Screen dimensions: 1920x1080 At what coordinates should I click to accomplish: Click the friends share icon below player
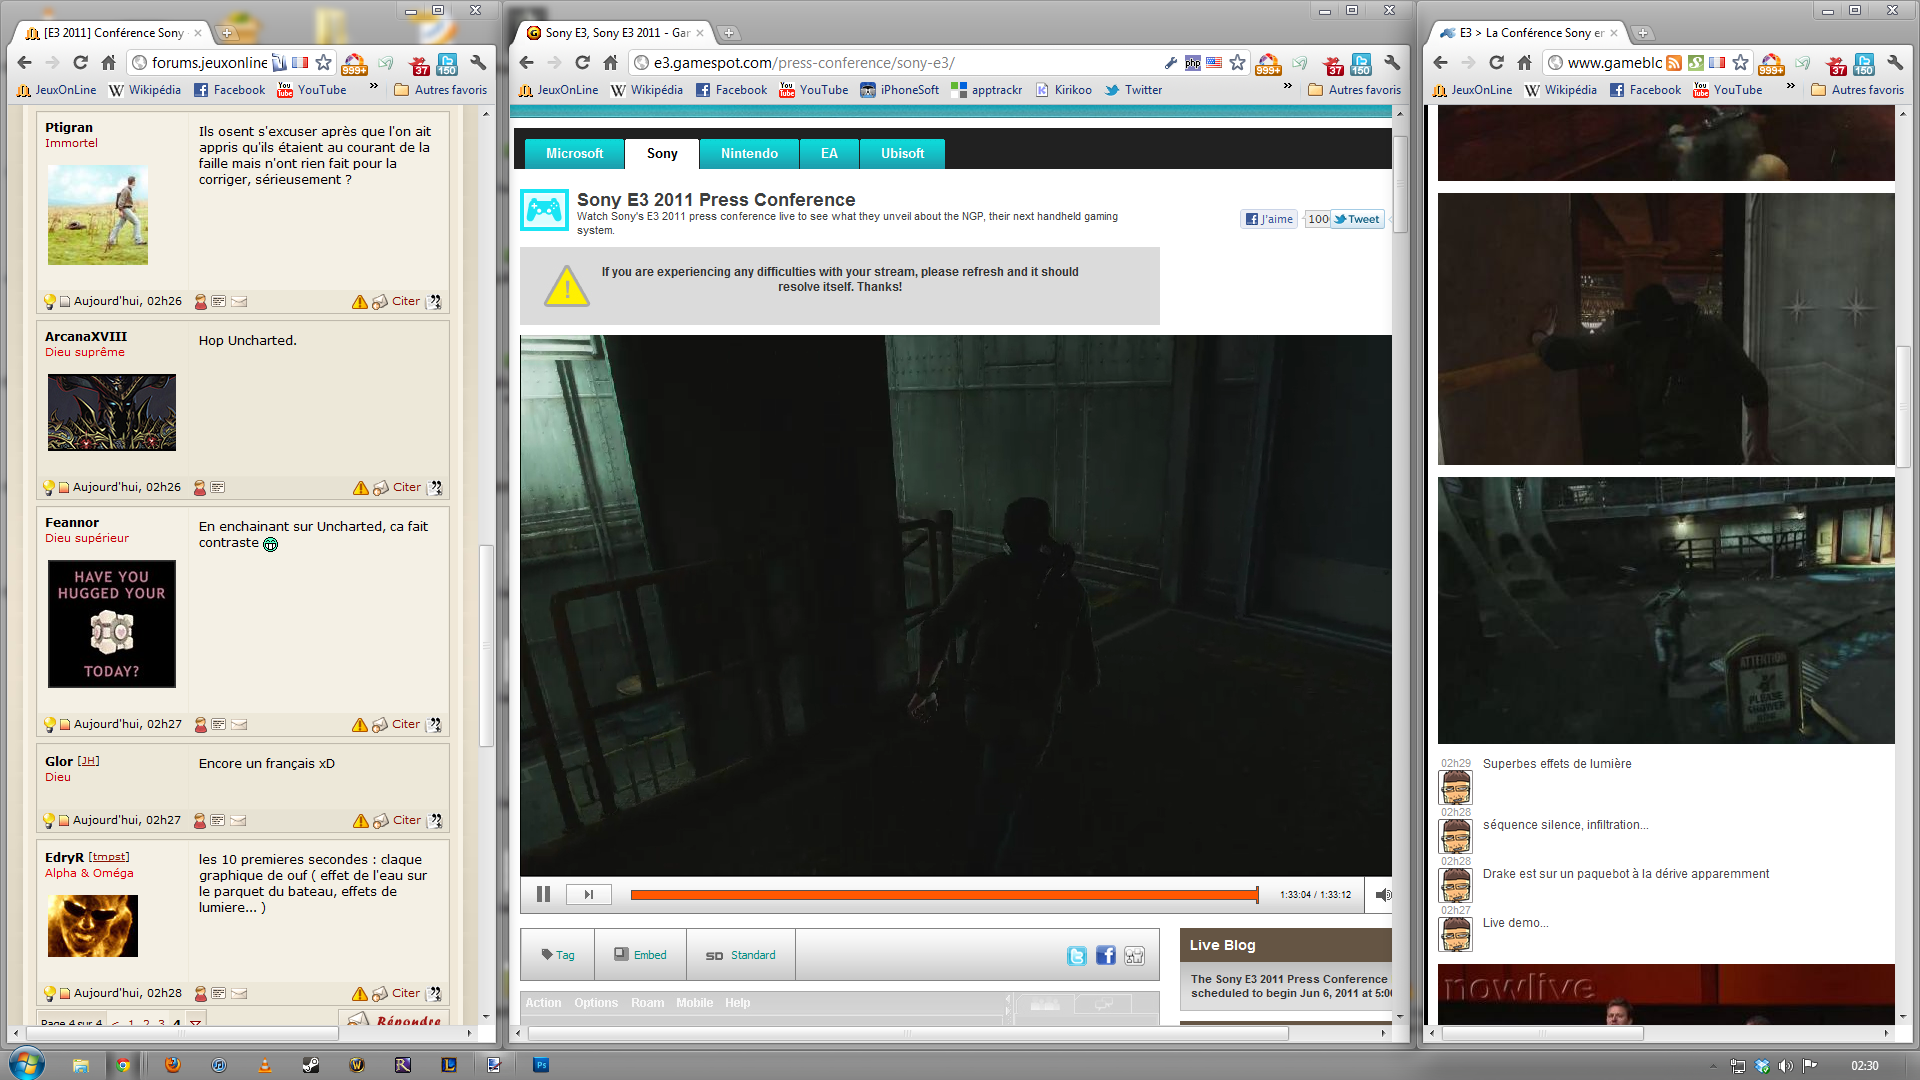point(1134,956)
